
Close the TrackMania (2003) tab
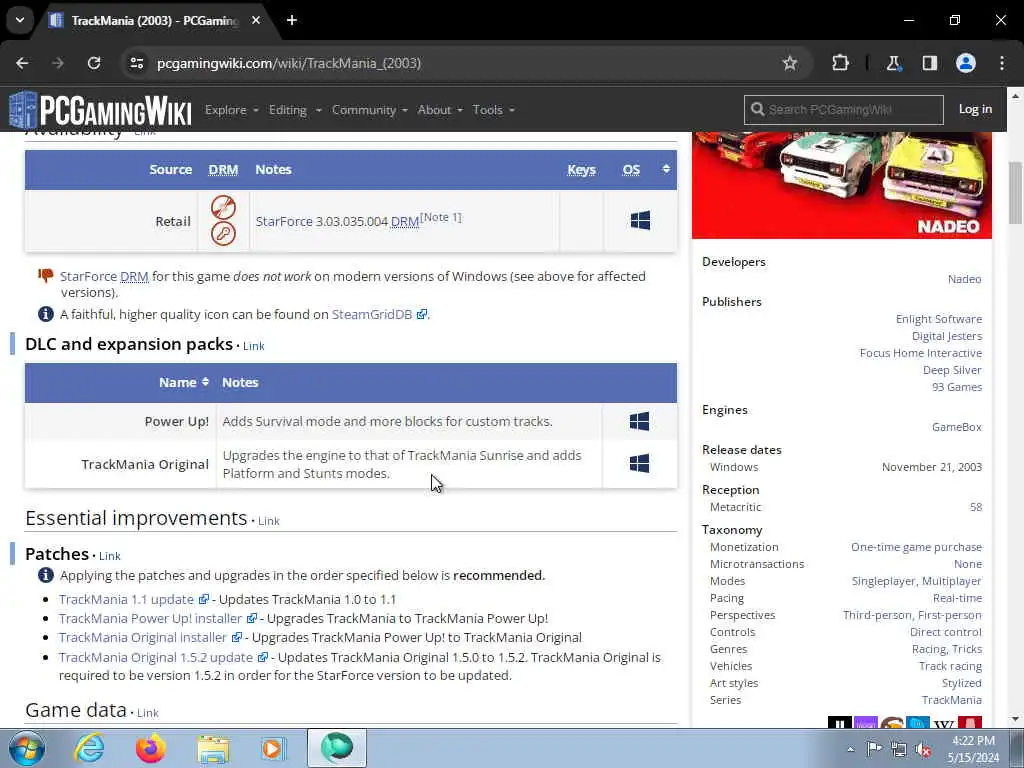pos(256,20)
